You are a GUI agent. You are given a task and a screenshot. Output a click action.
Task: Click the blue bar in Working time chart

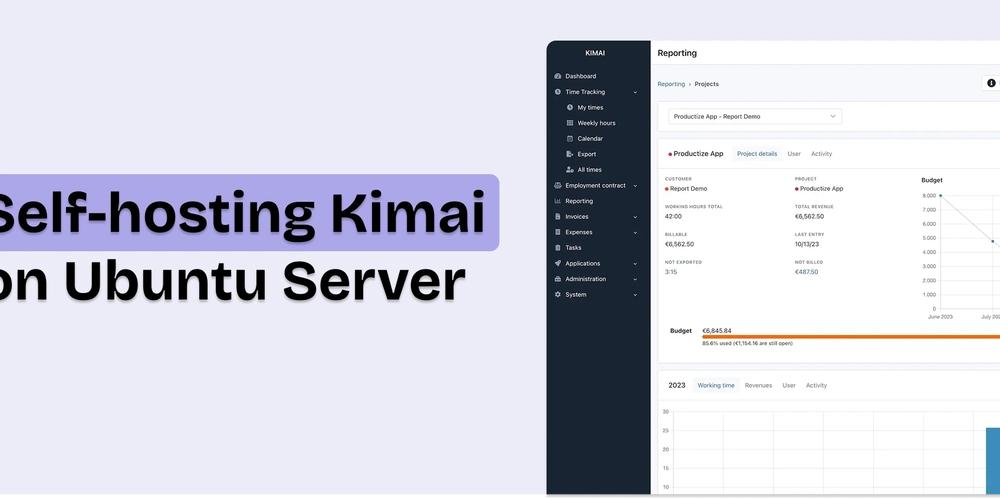click(x=992, y=461)
